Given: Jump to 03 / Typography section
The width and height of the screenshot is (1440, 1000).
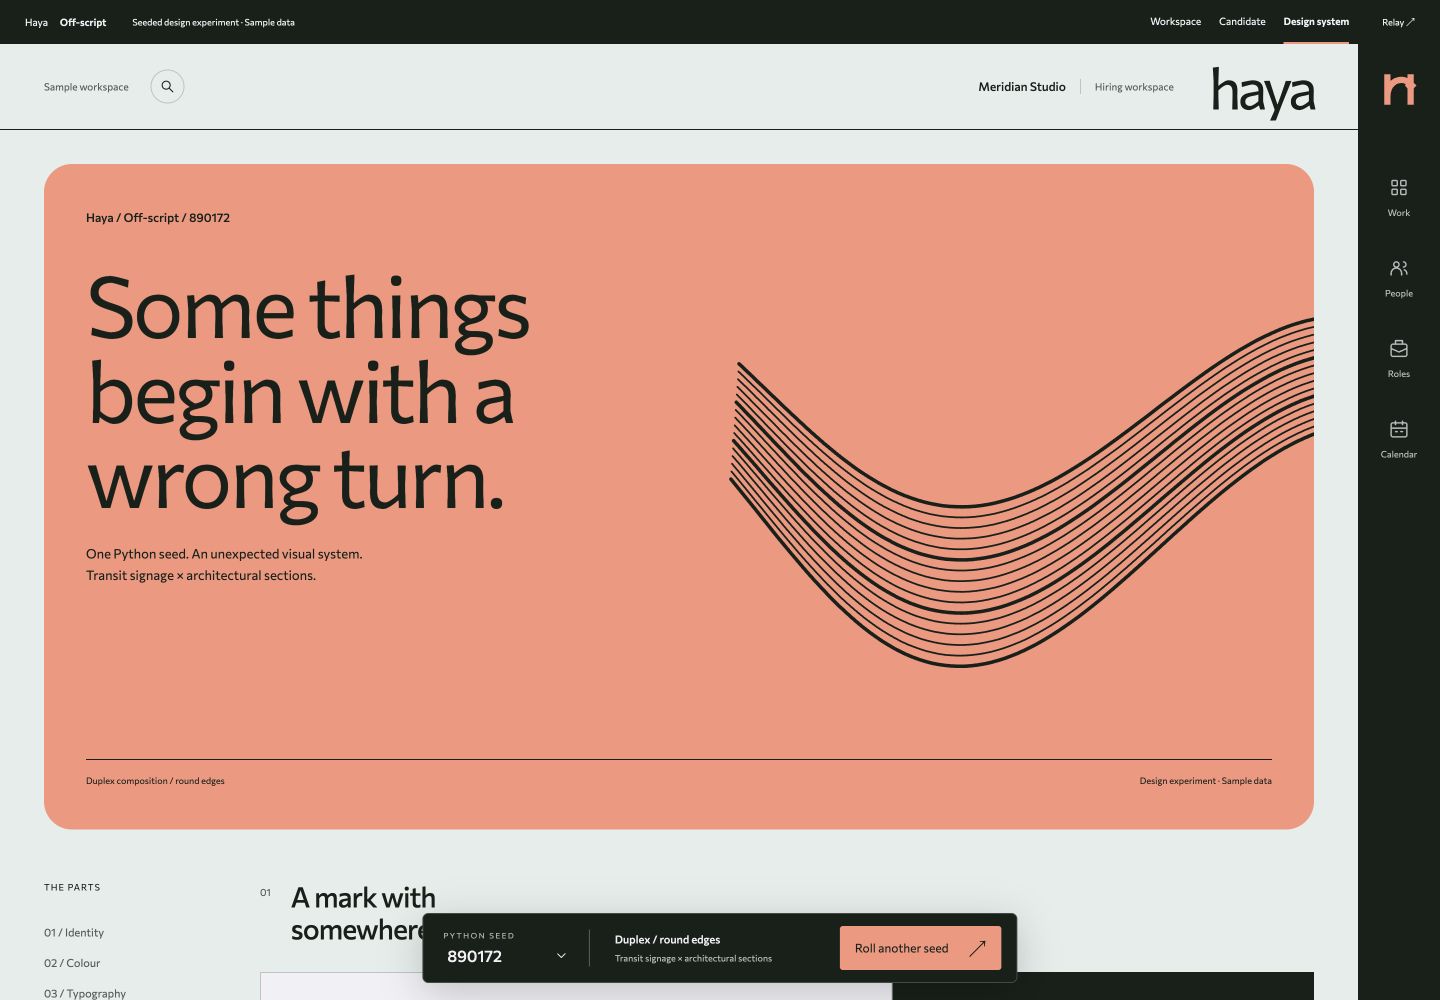Looking at the screenshot, I should point(85,993).
